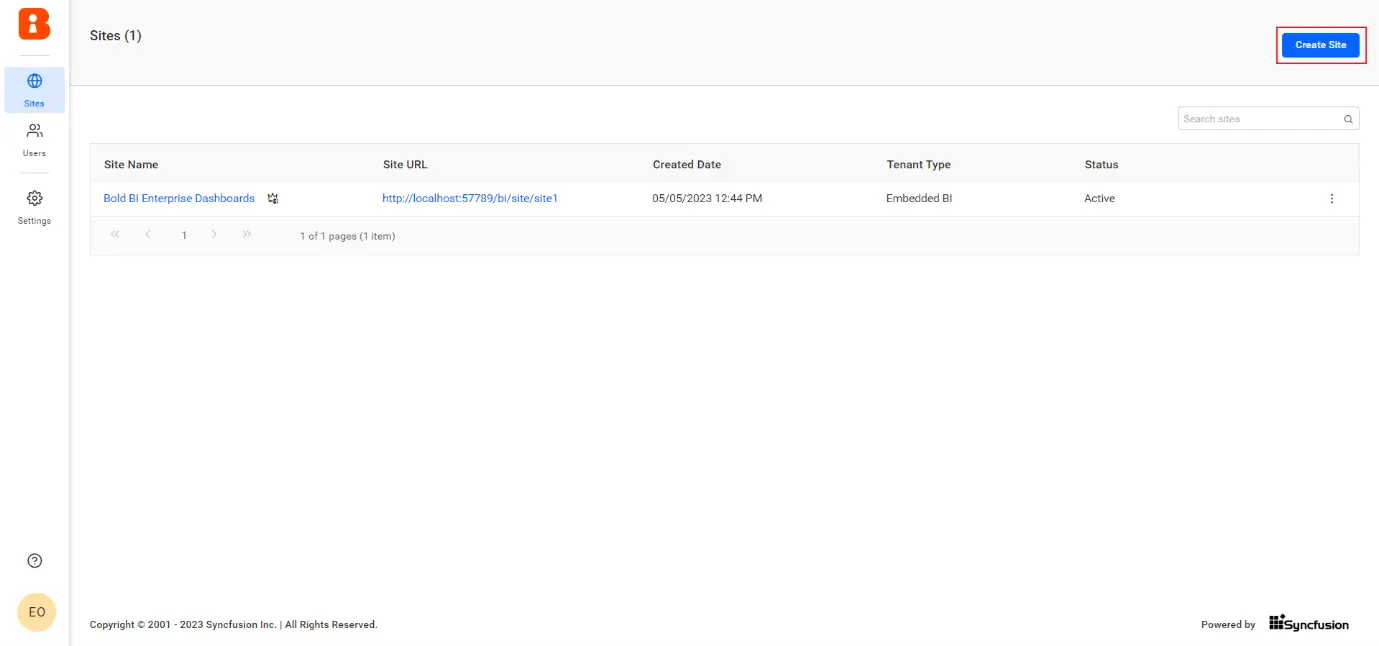Sort by Tenant Type column header

[x=918, y=165]
